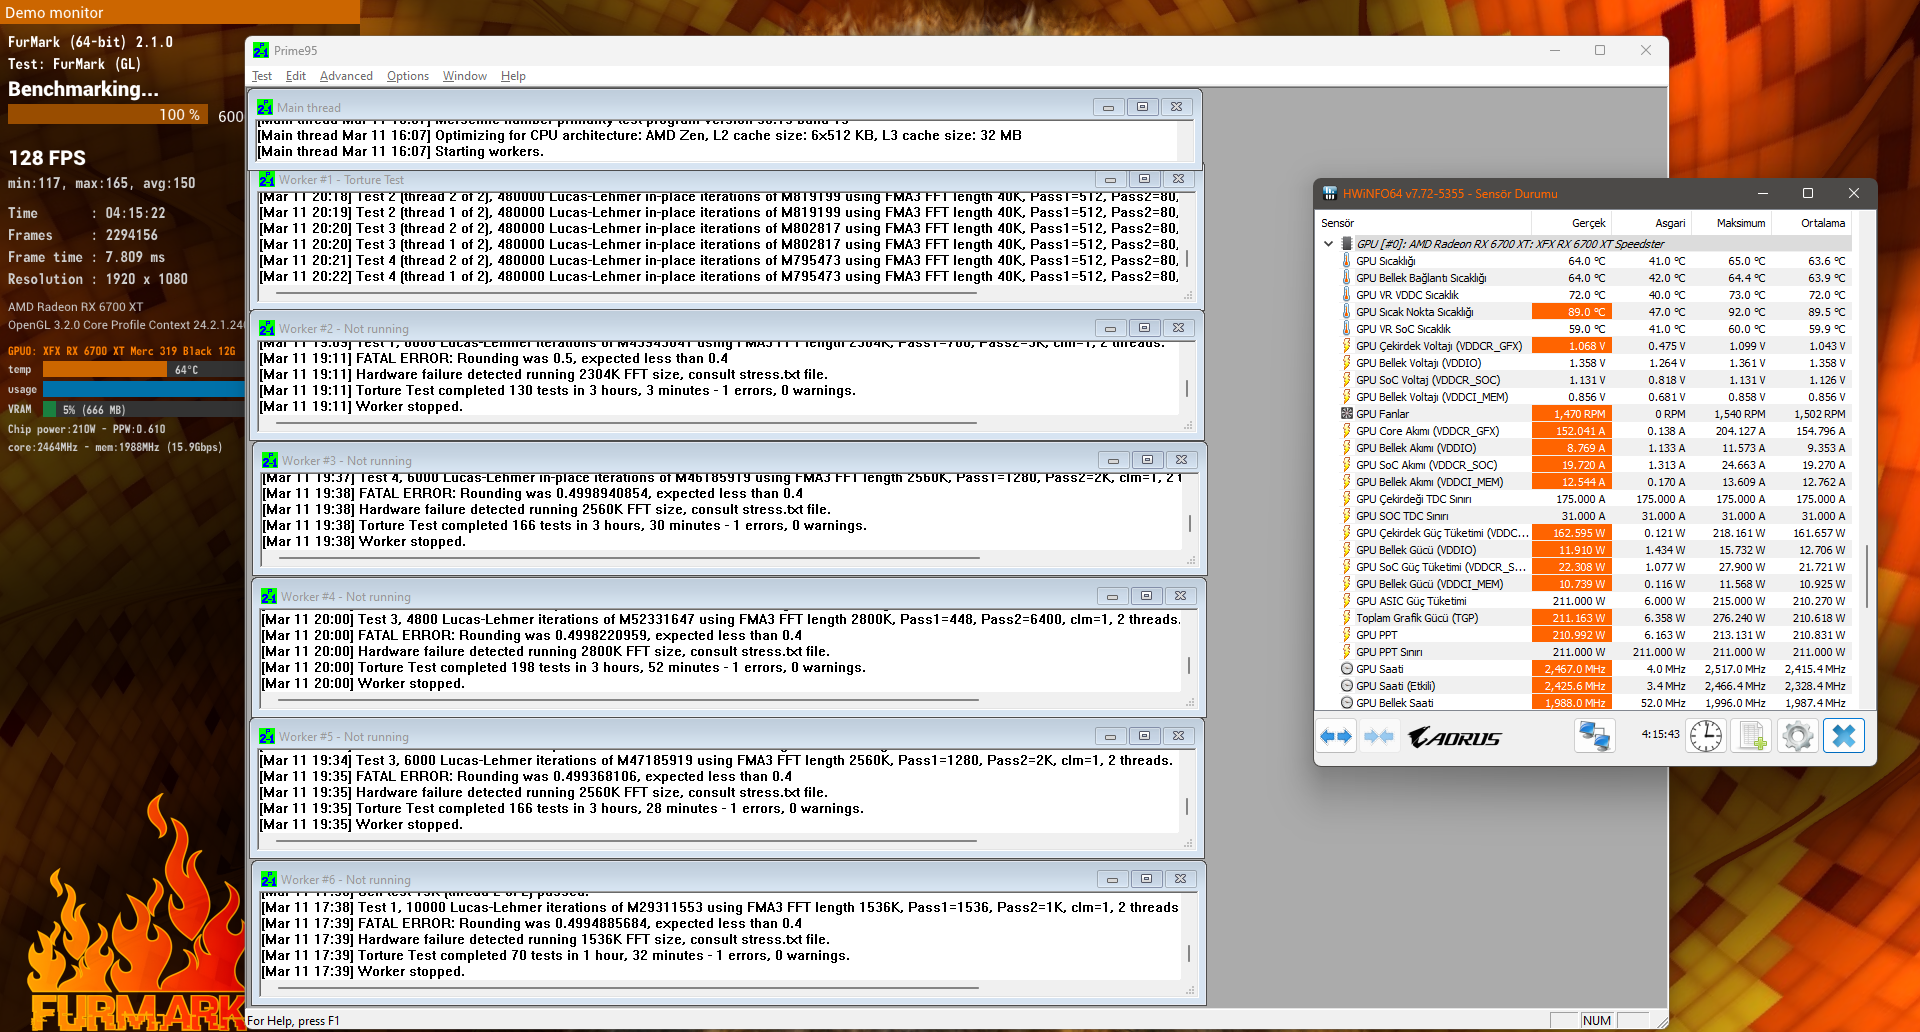This screenshot has width=1920, height=1032.
Task: Click the log file with plus icon
Action: tap(1752, 737)
